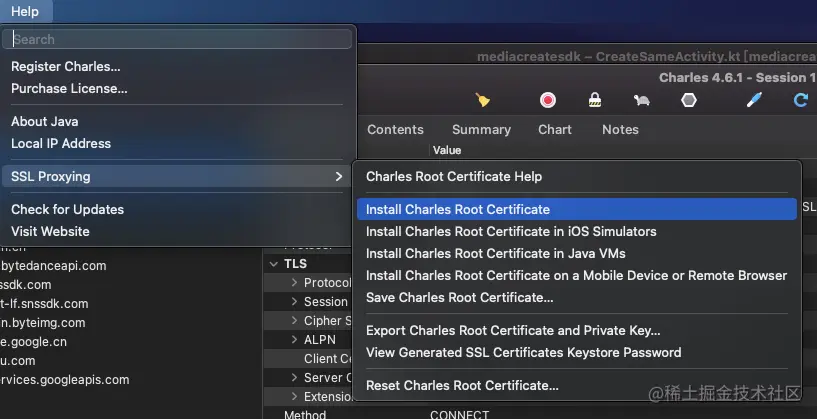Screen dimensions: 817x419
Task: Switch to the Chart tab
Action: pyautogui.click(x=555, y=130)
